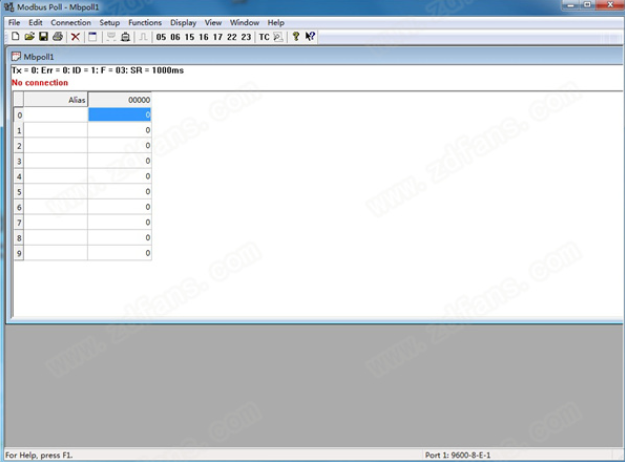This screenshot has width=625, height=462.
Task: Click the yellow question mark Help icon
Action: (296, 37)
